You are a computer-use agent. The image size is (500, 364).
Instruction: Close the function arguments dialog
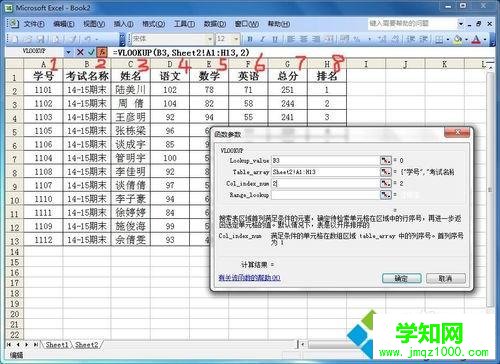click(x=457, y=132)
